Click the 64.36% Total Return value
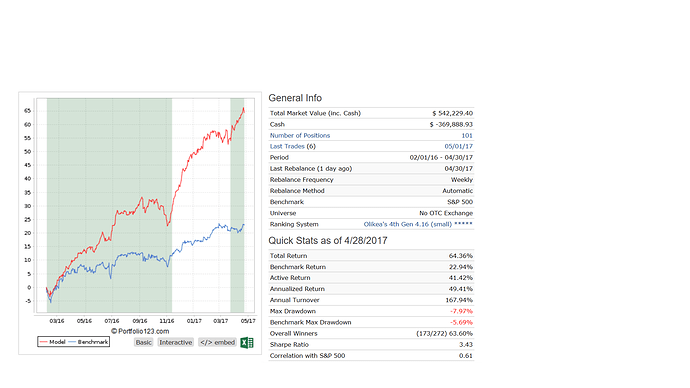 461,256
